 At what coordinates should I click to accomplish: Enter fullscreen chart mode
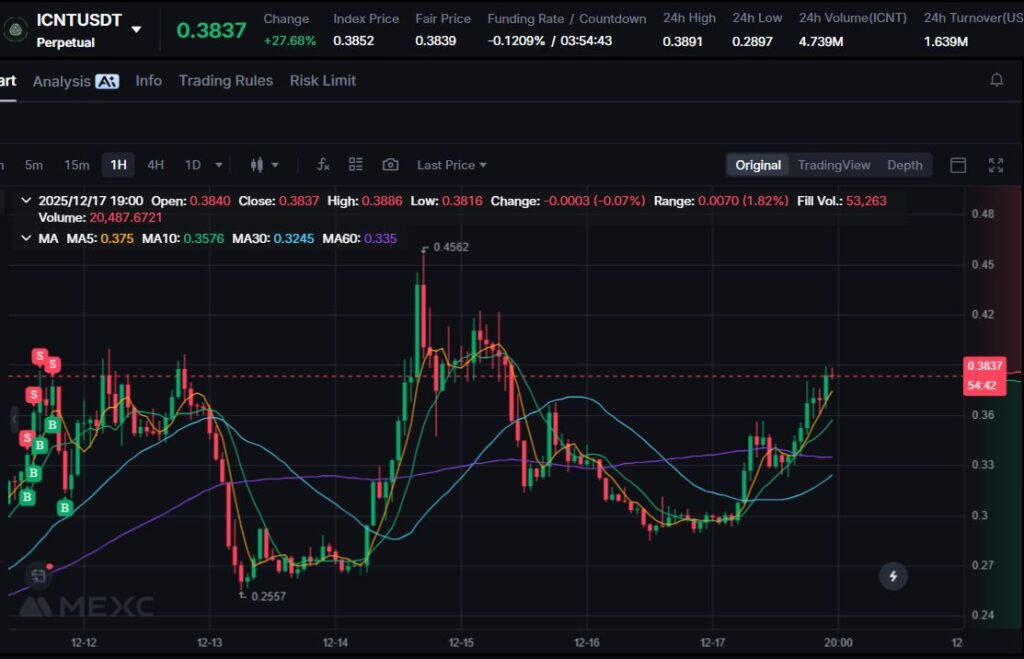[x=996, y=165]
